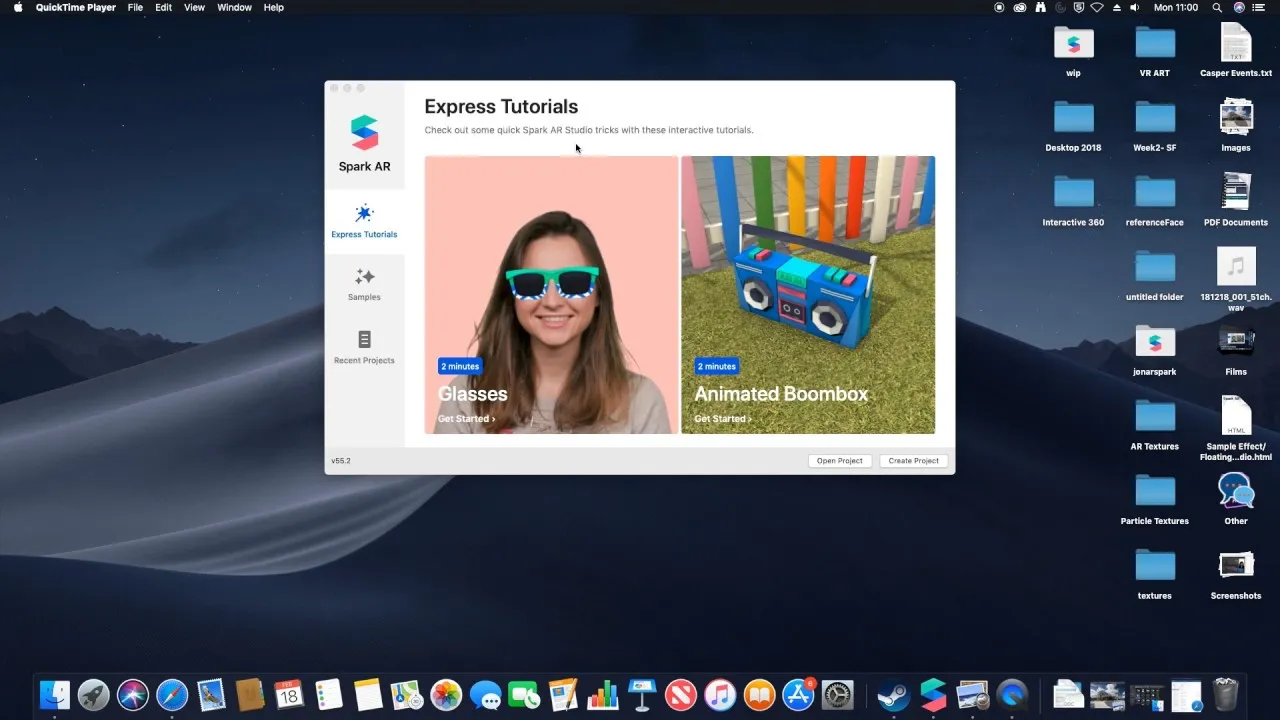Open Launchpad from the Dock
1280x720 pixels.
tap(94, 694)
